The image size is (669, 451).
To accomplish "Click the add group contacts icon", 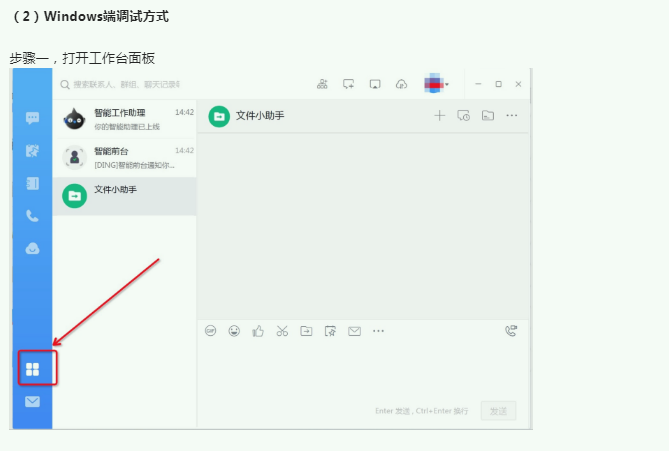I will click(323, 84).
